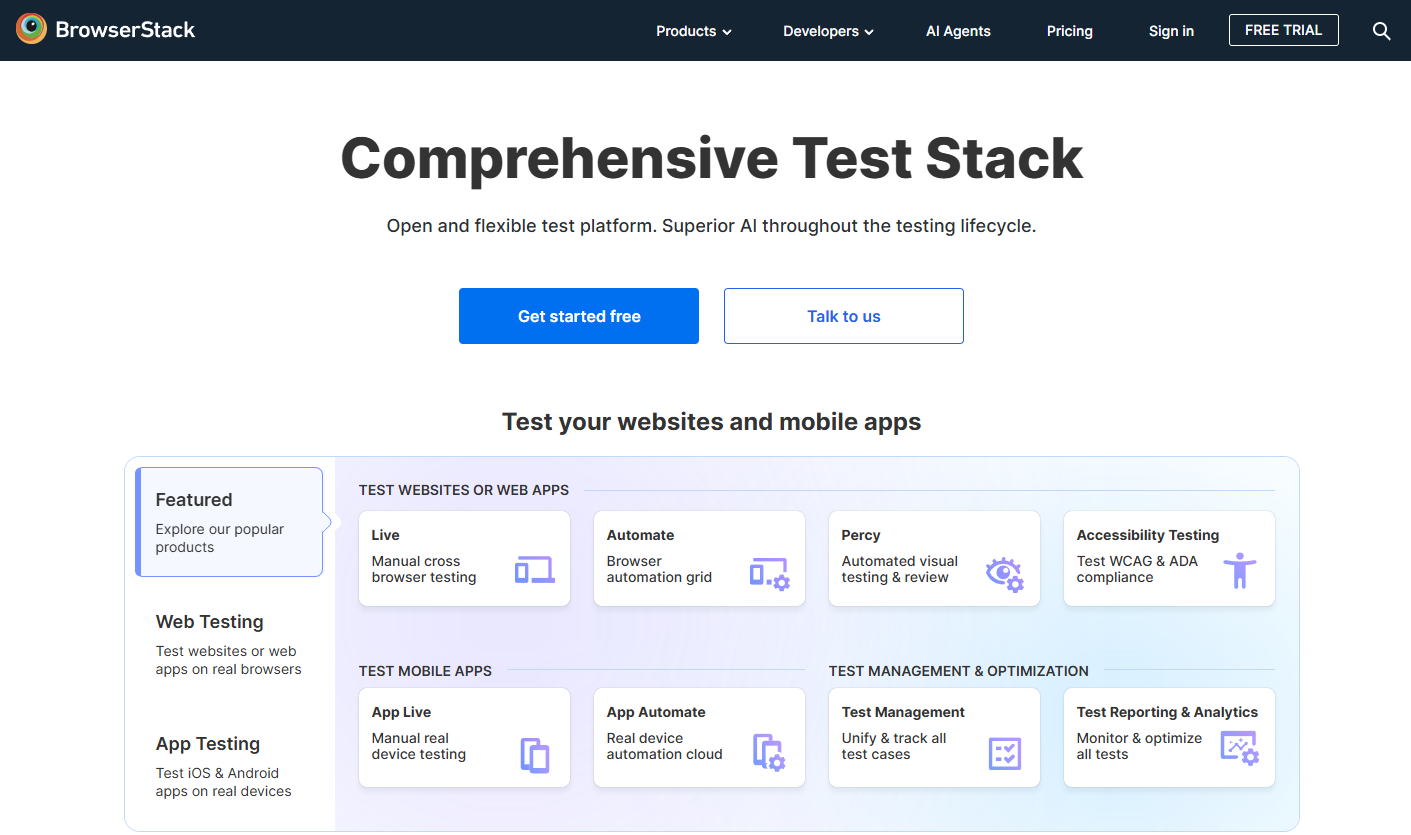Click the Sign in link
1411x835 pixels.
tap(1171, 31)
